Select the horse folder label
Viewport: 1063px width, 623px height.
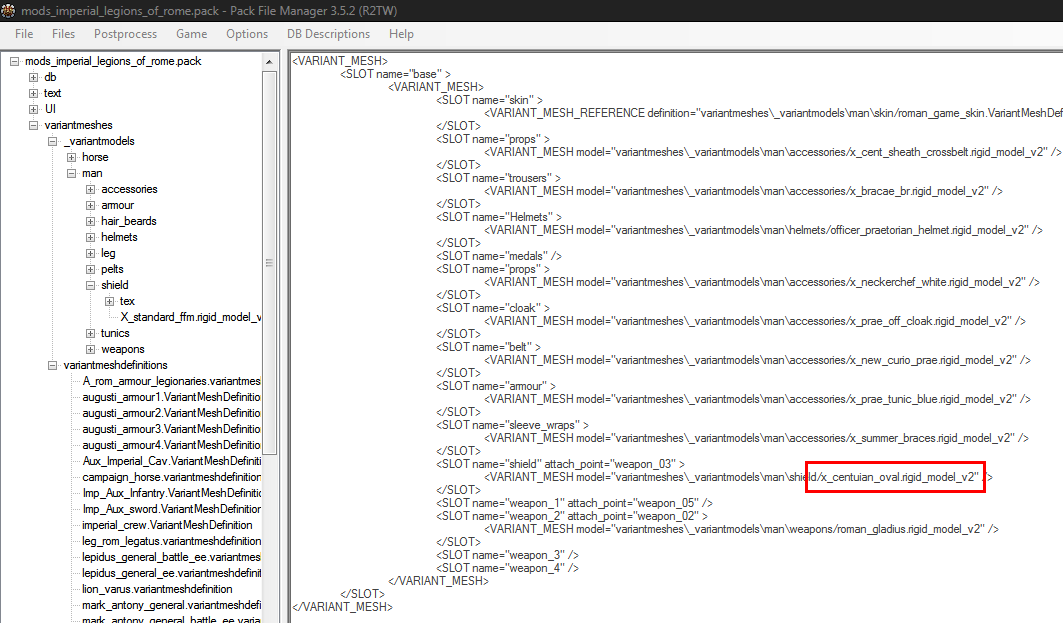(x=95, y=157)
